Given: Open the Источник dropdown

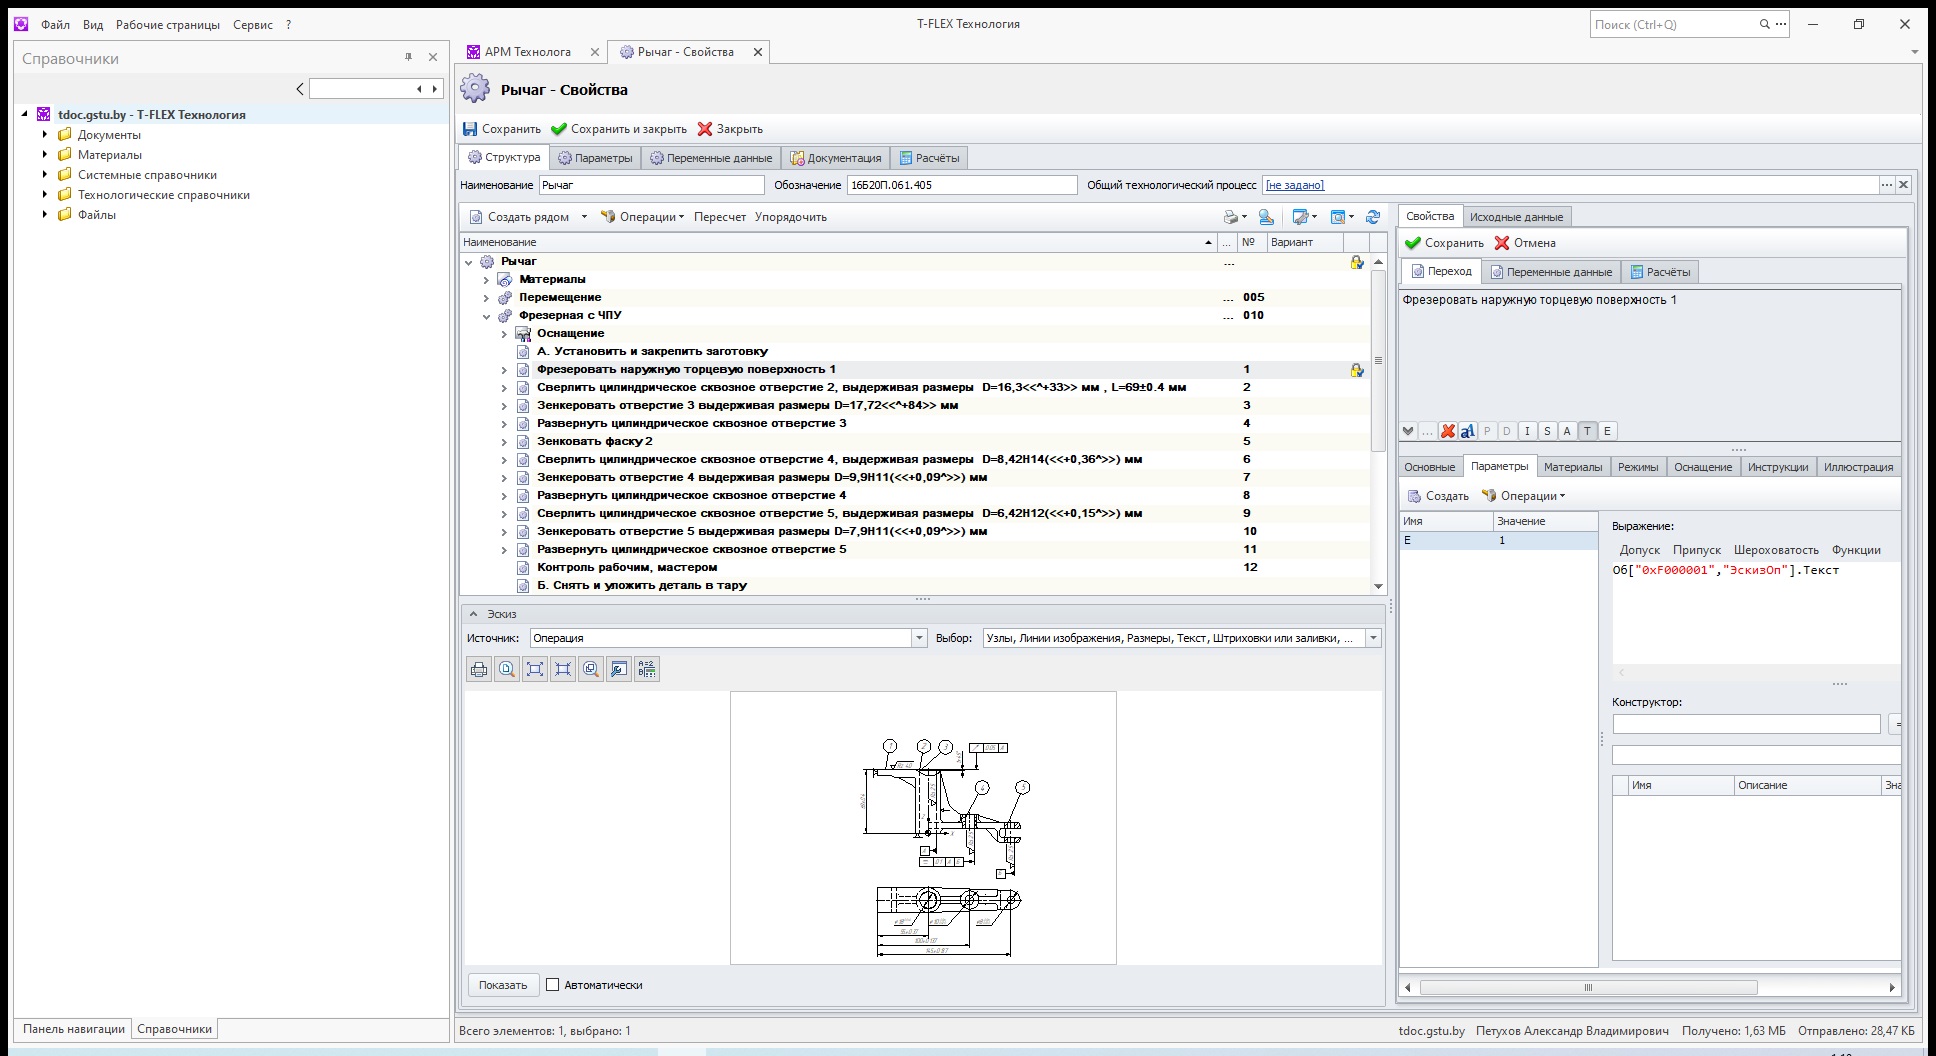Looking at the screenshot, I should 918,638.
